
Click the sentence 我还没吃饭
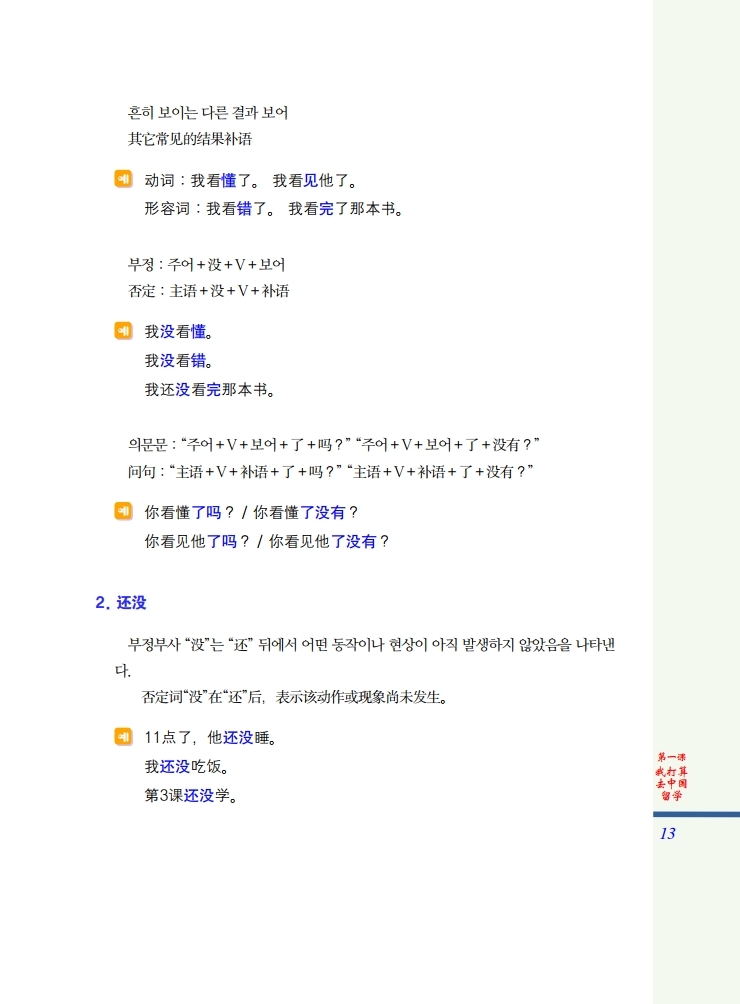(187, 766)
